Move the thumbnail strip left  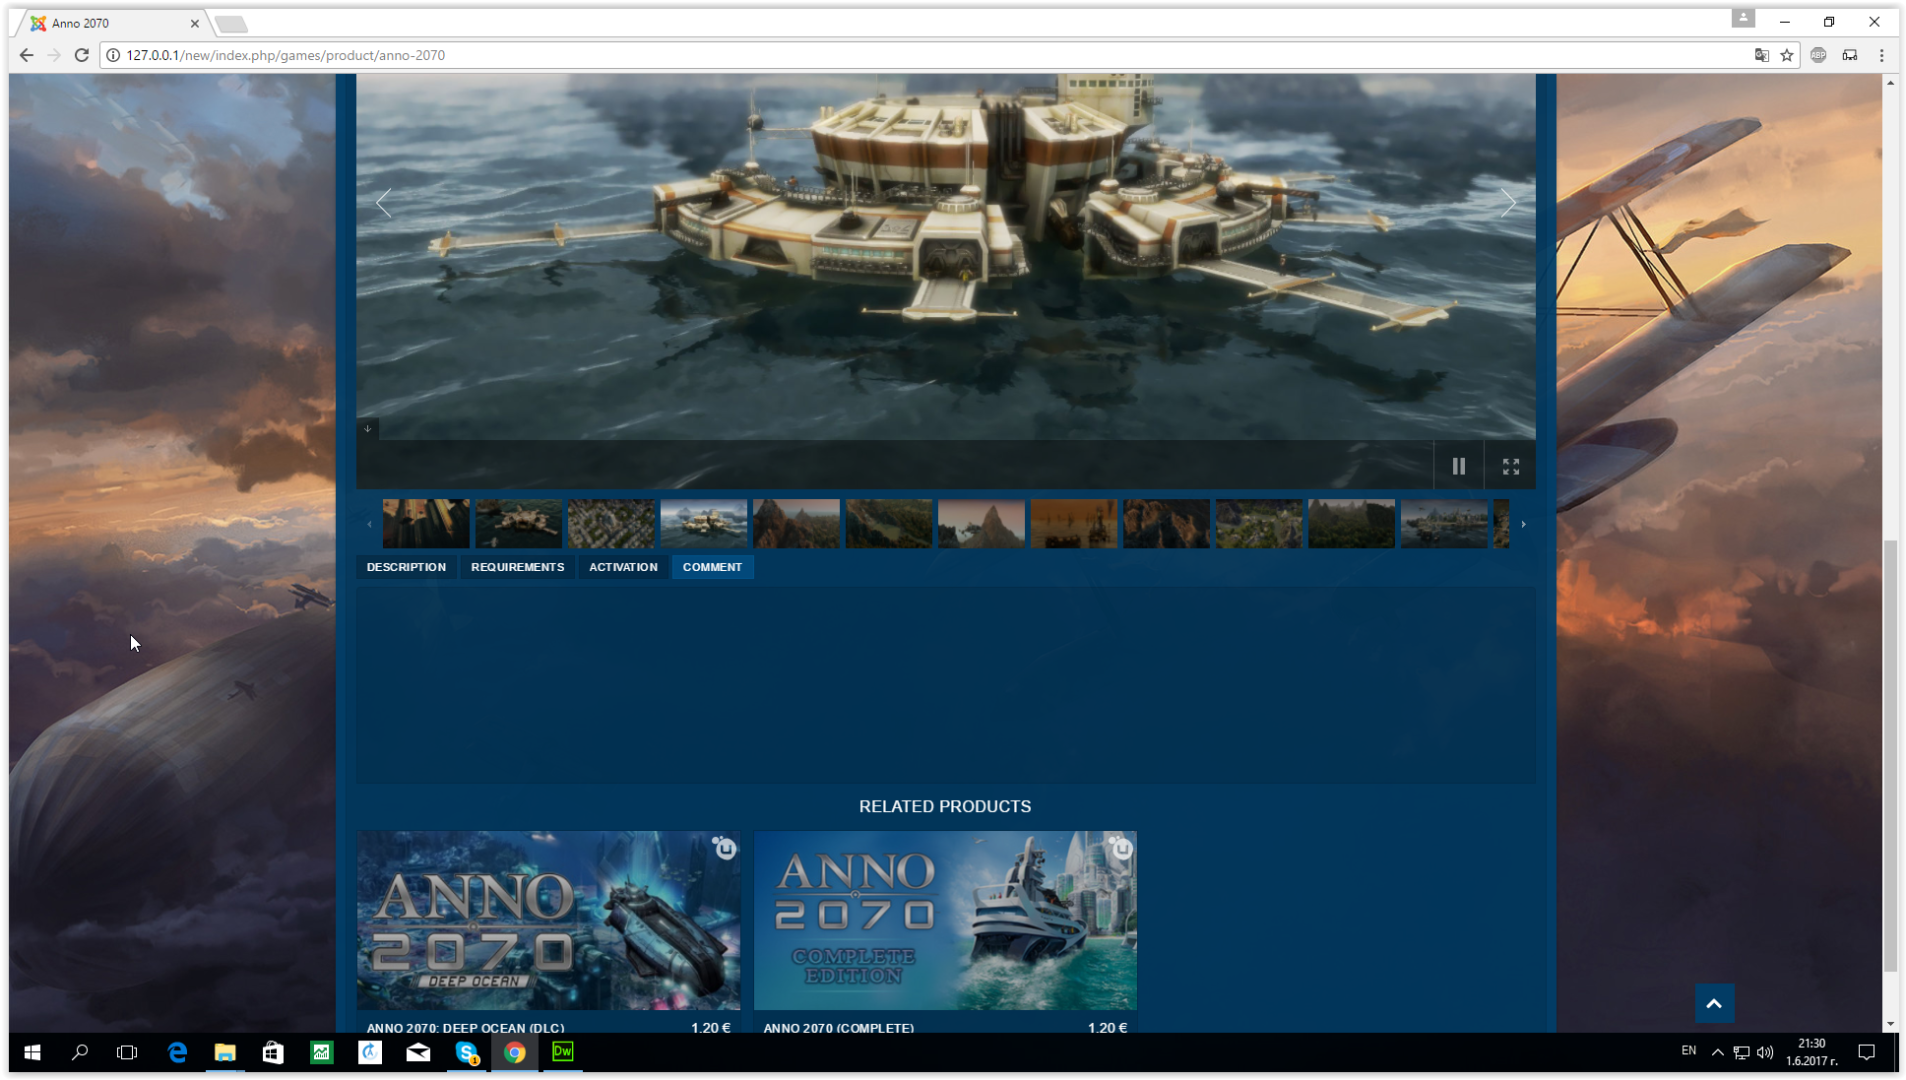click(x=369, y=524)
